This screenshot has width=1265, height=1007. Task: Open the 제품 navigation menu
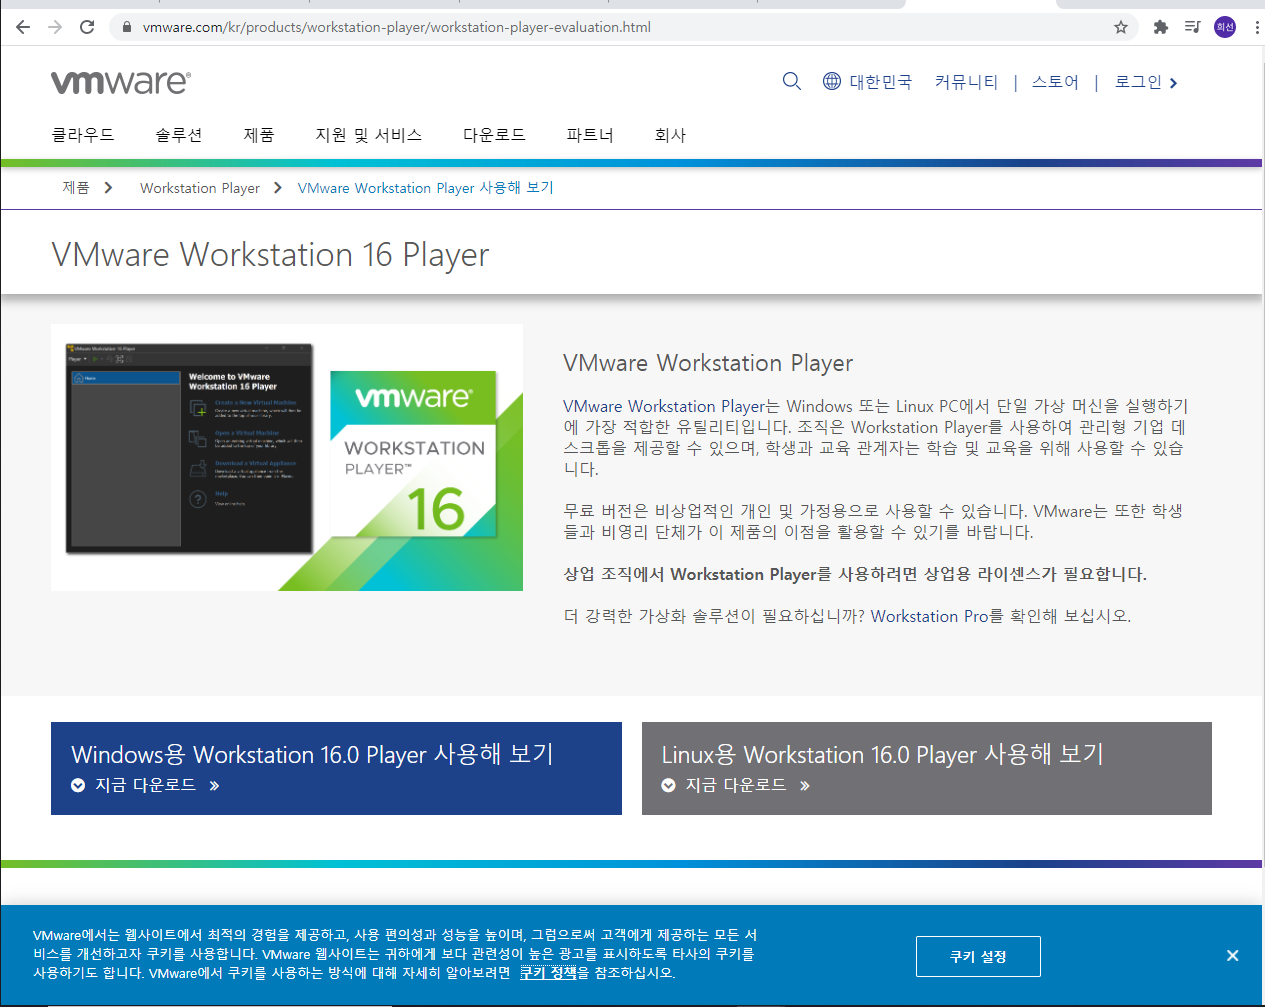[259, 135]
